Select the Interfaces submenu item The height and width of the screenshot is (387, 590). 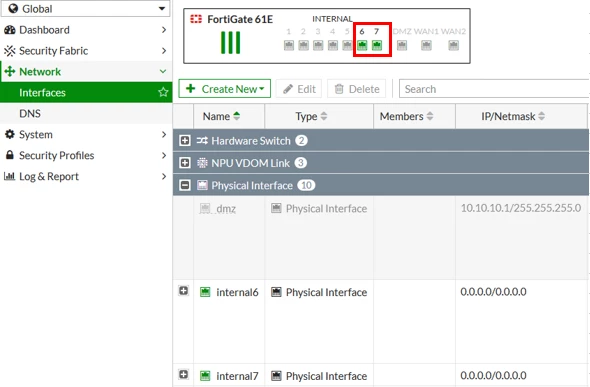point(85,93)
